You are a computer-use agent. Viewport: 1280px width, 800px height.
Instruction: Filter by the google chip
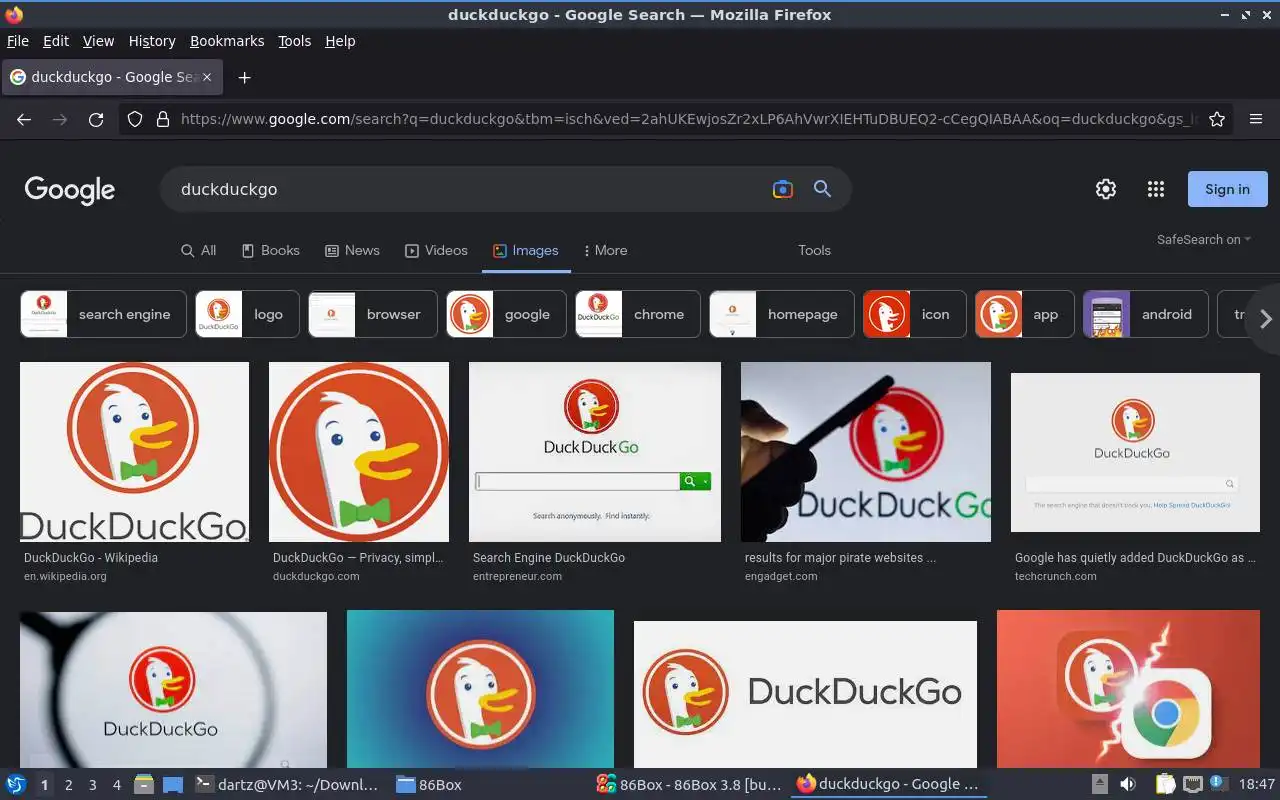tap(506, 314)
